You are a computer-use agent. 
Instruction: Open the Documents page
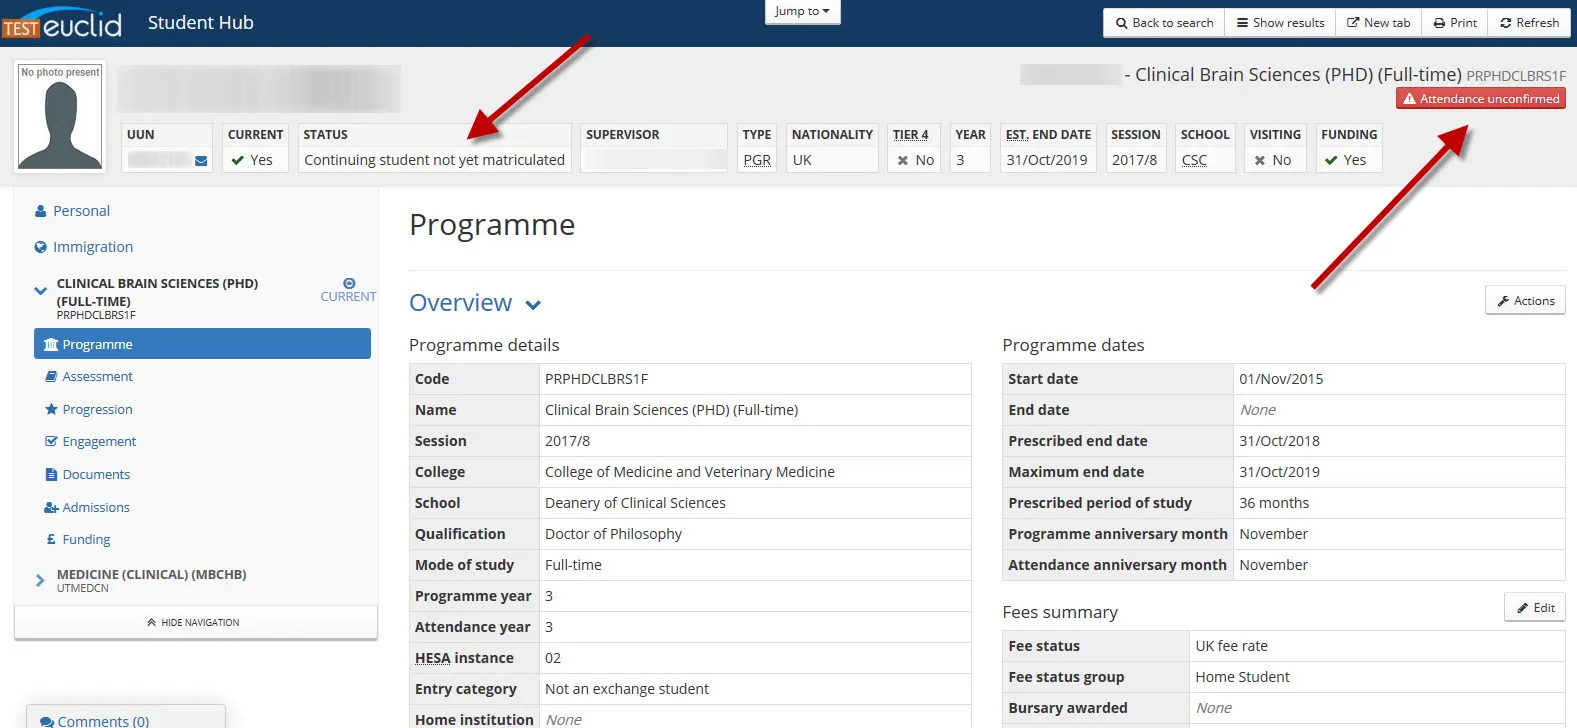(96, 475)
